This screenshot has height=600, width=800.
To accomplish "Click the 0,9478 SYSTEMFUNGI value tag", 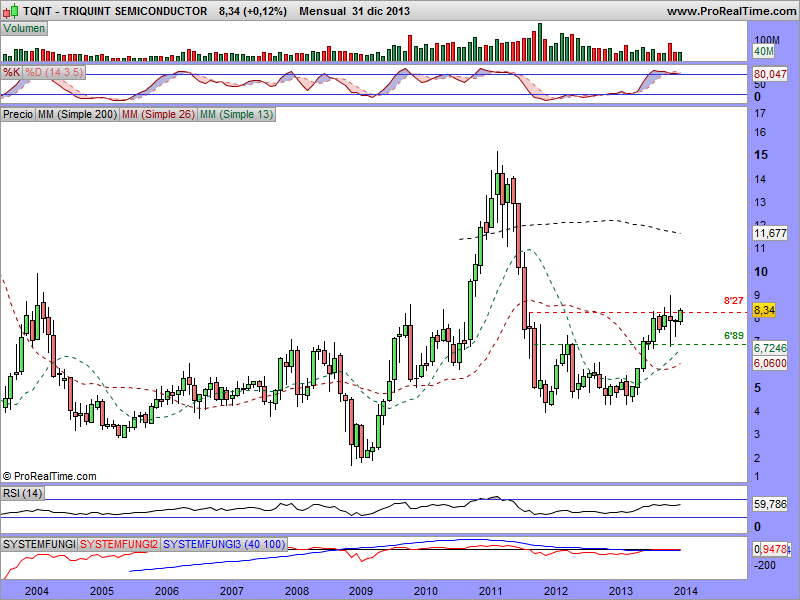I will 771,549.
